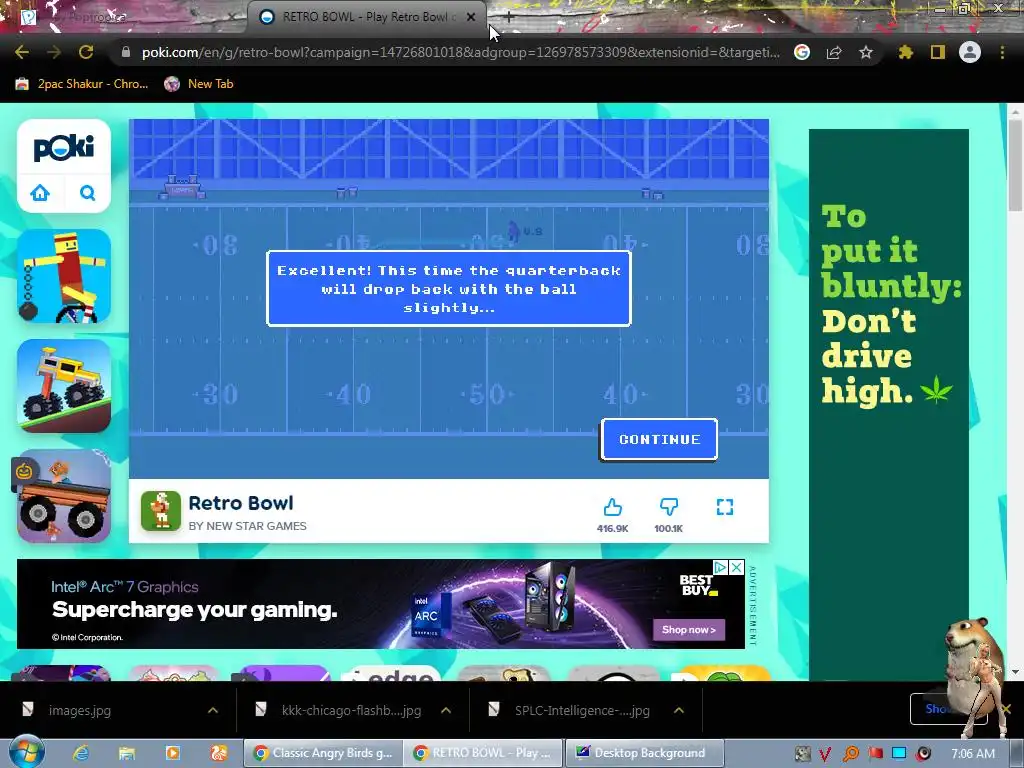The height and width of the screenshot is (768, 1024).
Task: Reload the page with the refresh icon
Action: pos(86,52)
